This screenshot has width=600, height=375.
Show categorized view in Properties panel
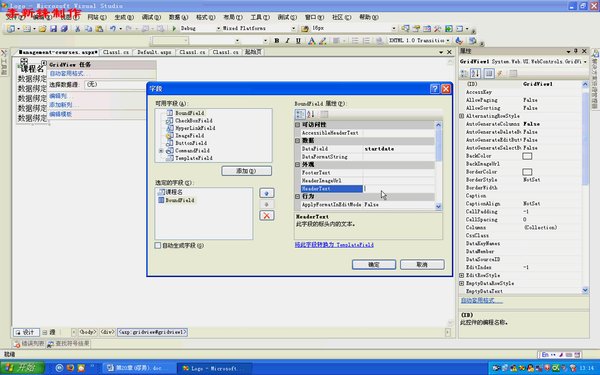click(464, 73)
